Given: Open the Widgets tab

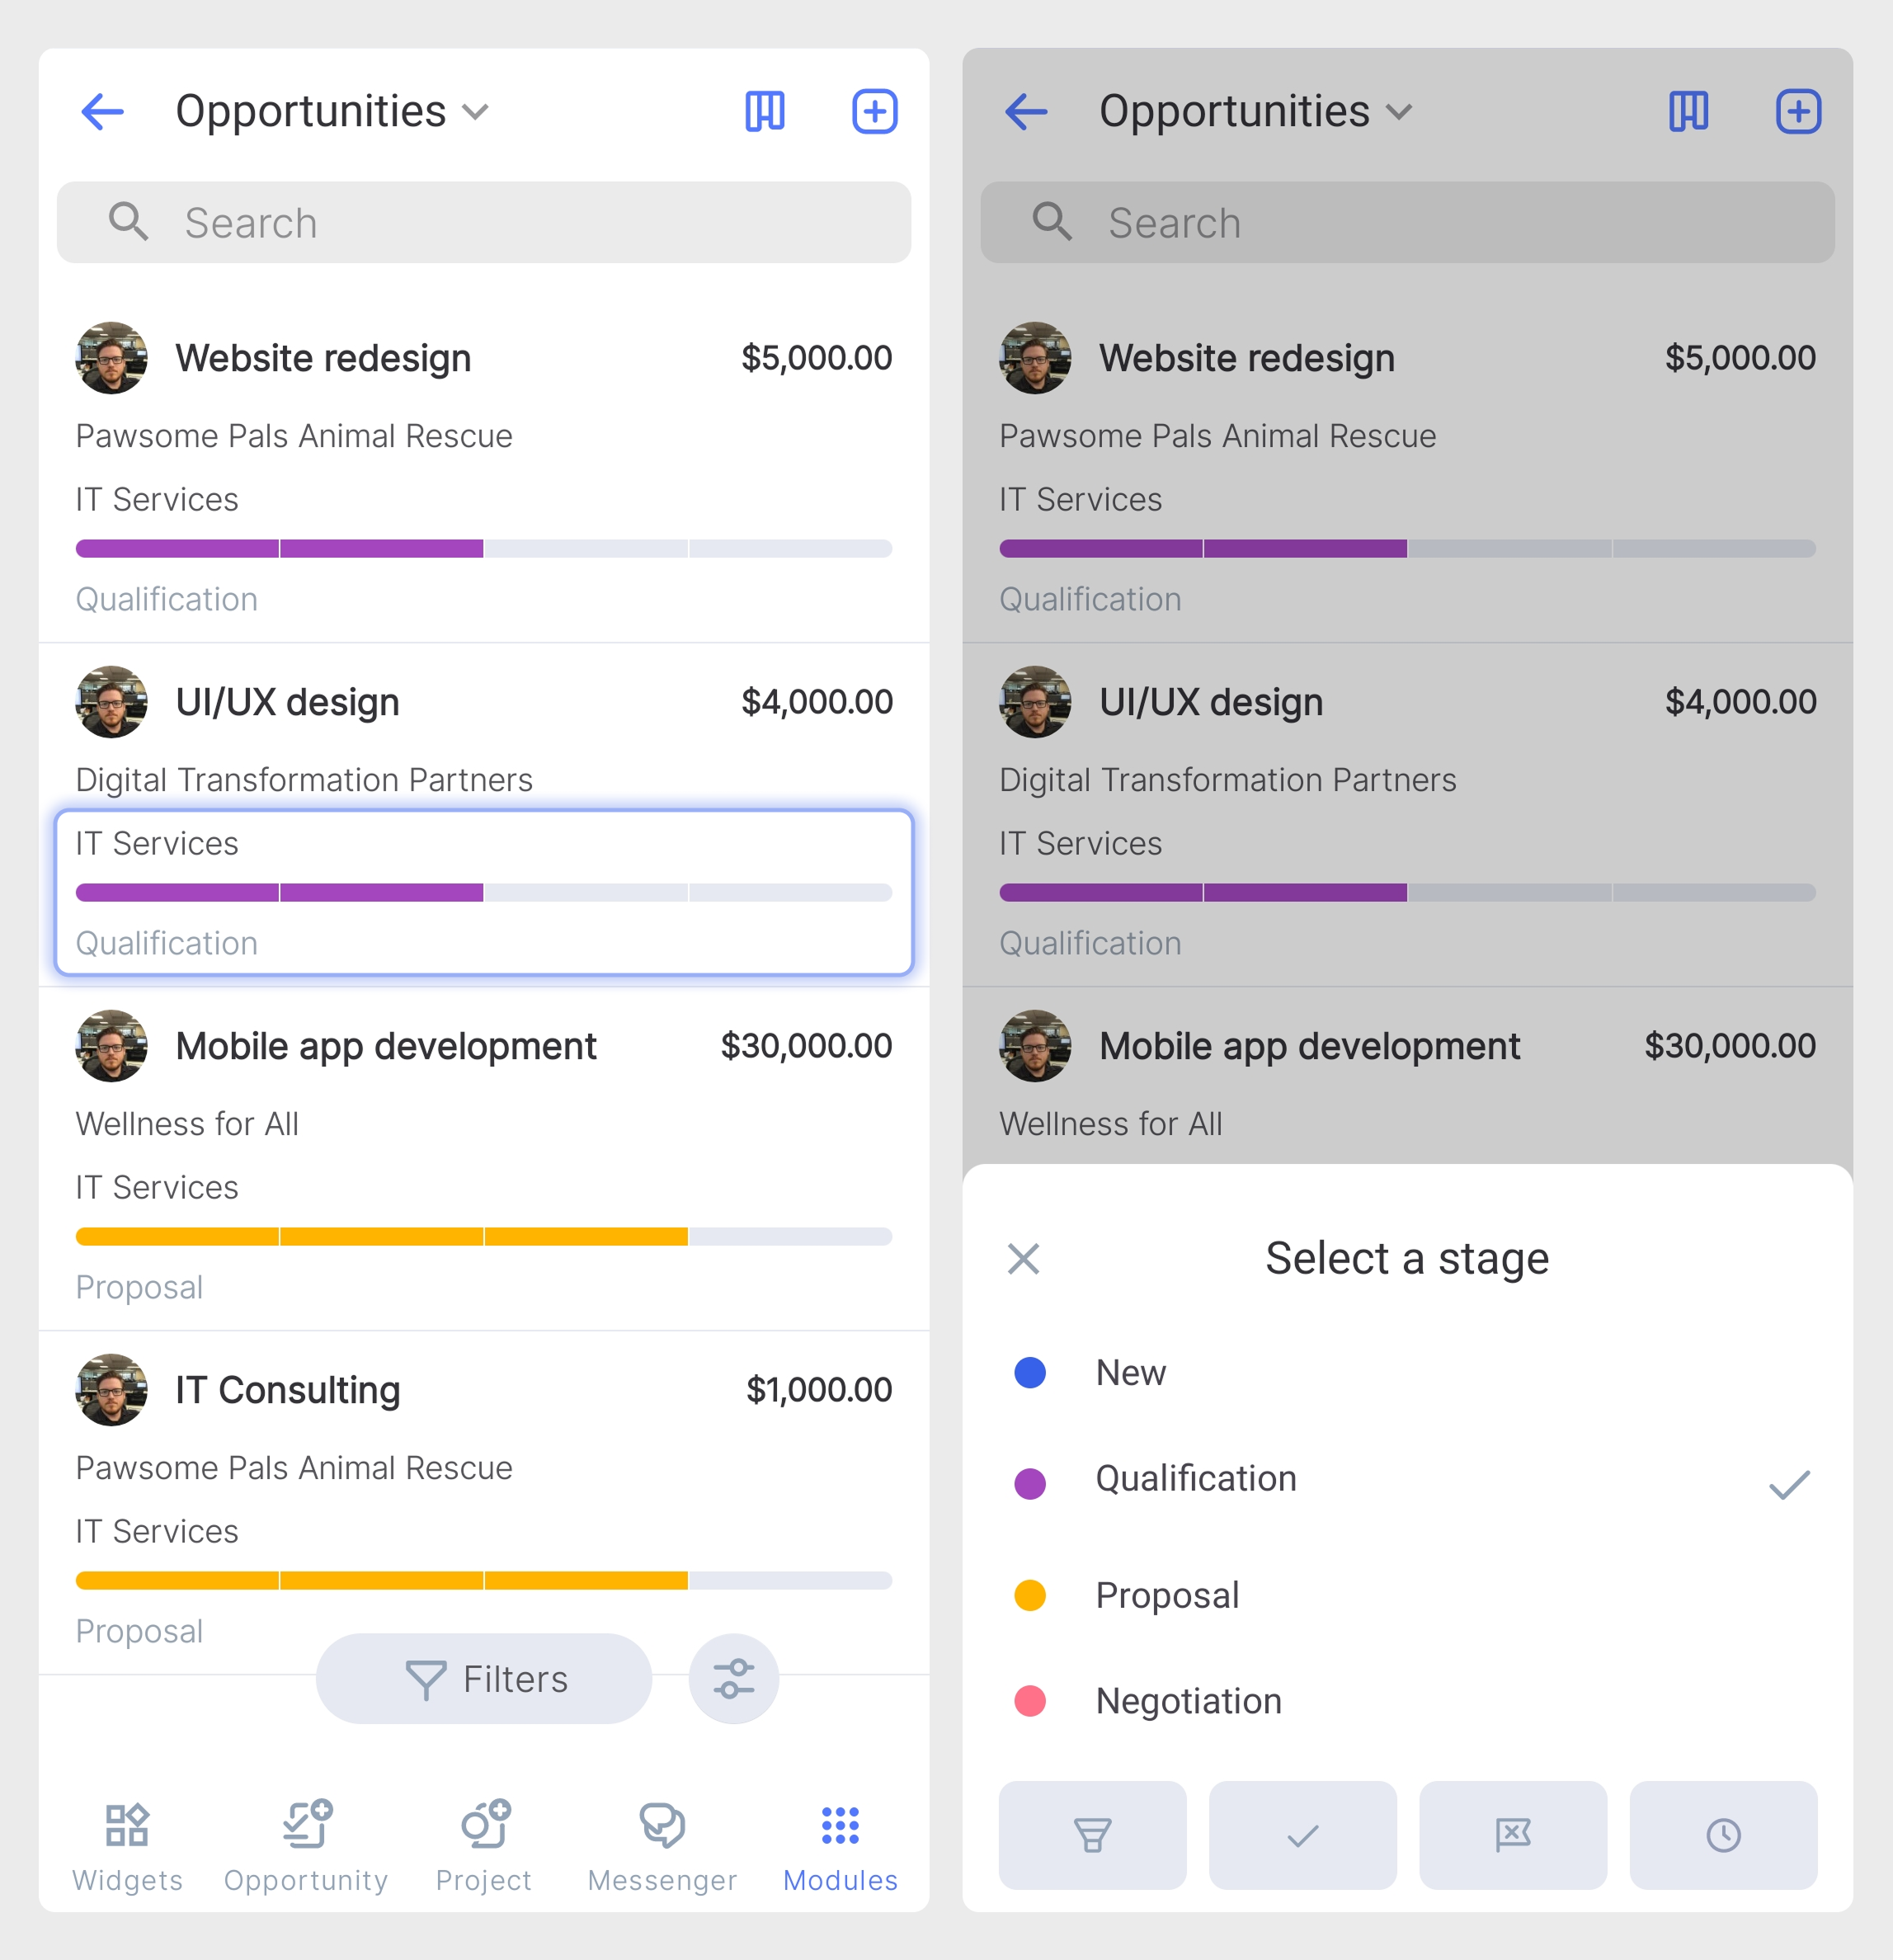Looking at the screenshot, I should point(127,1848).
